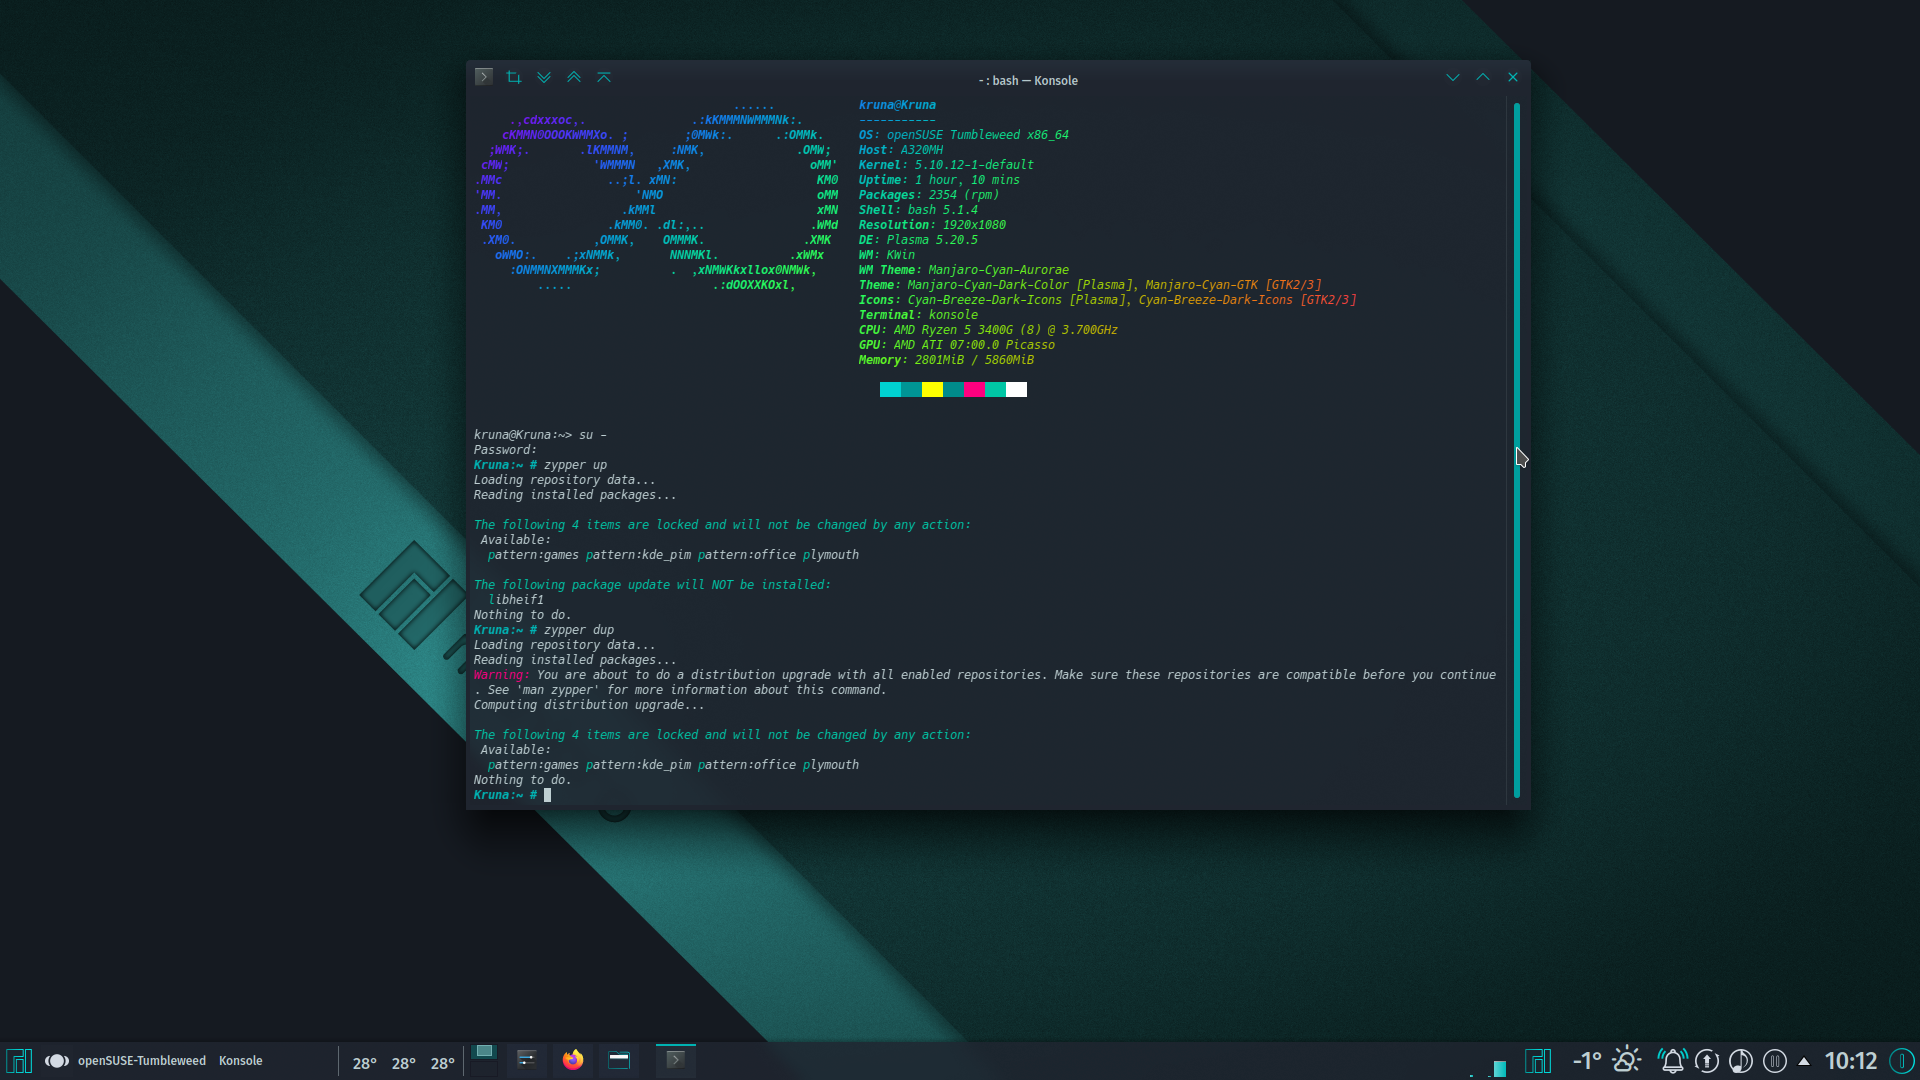Image resolution: width=1920 pixels, height=1080 pixels.
Task: Click the 'Resolution: 1920x1080' line
Action: coord(932,225)
